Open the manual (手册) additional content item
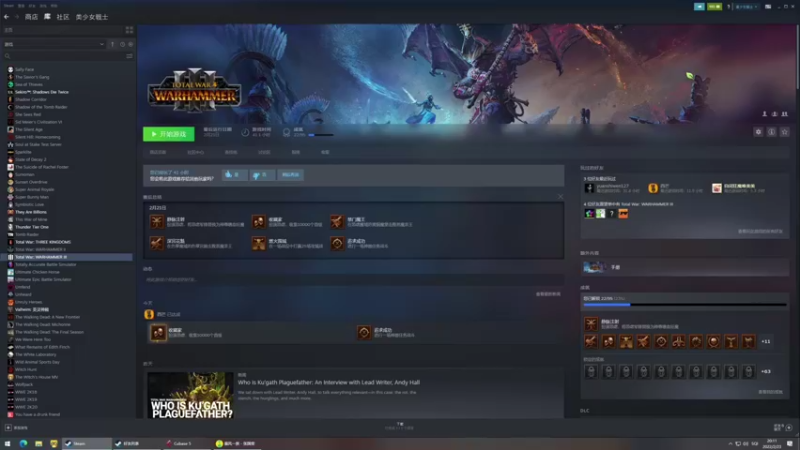Screen dimensions: 800x450 click(685, 267)
